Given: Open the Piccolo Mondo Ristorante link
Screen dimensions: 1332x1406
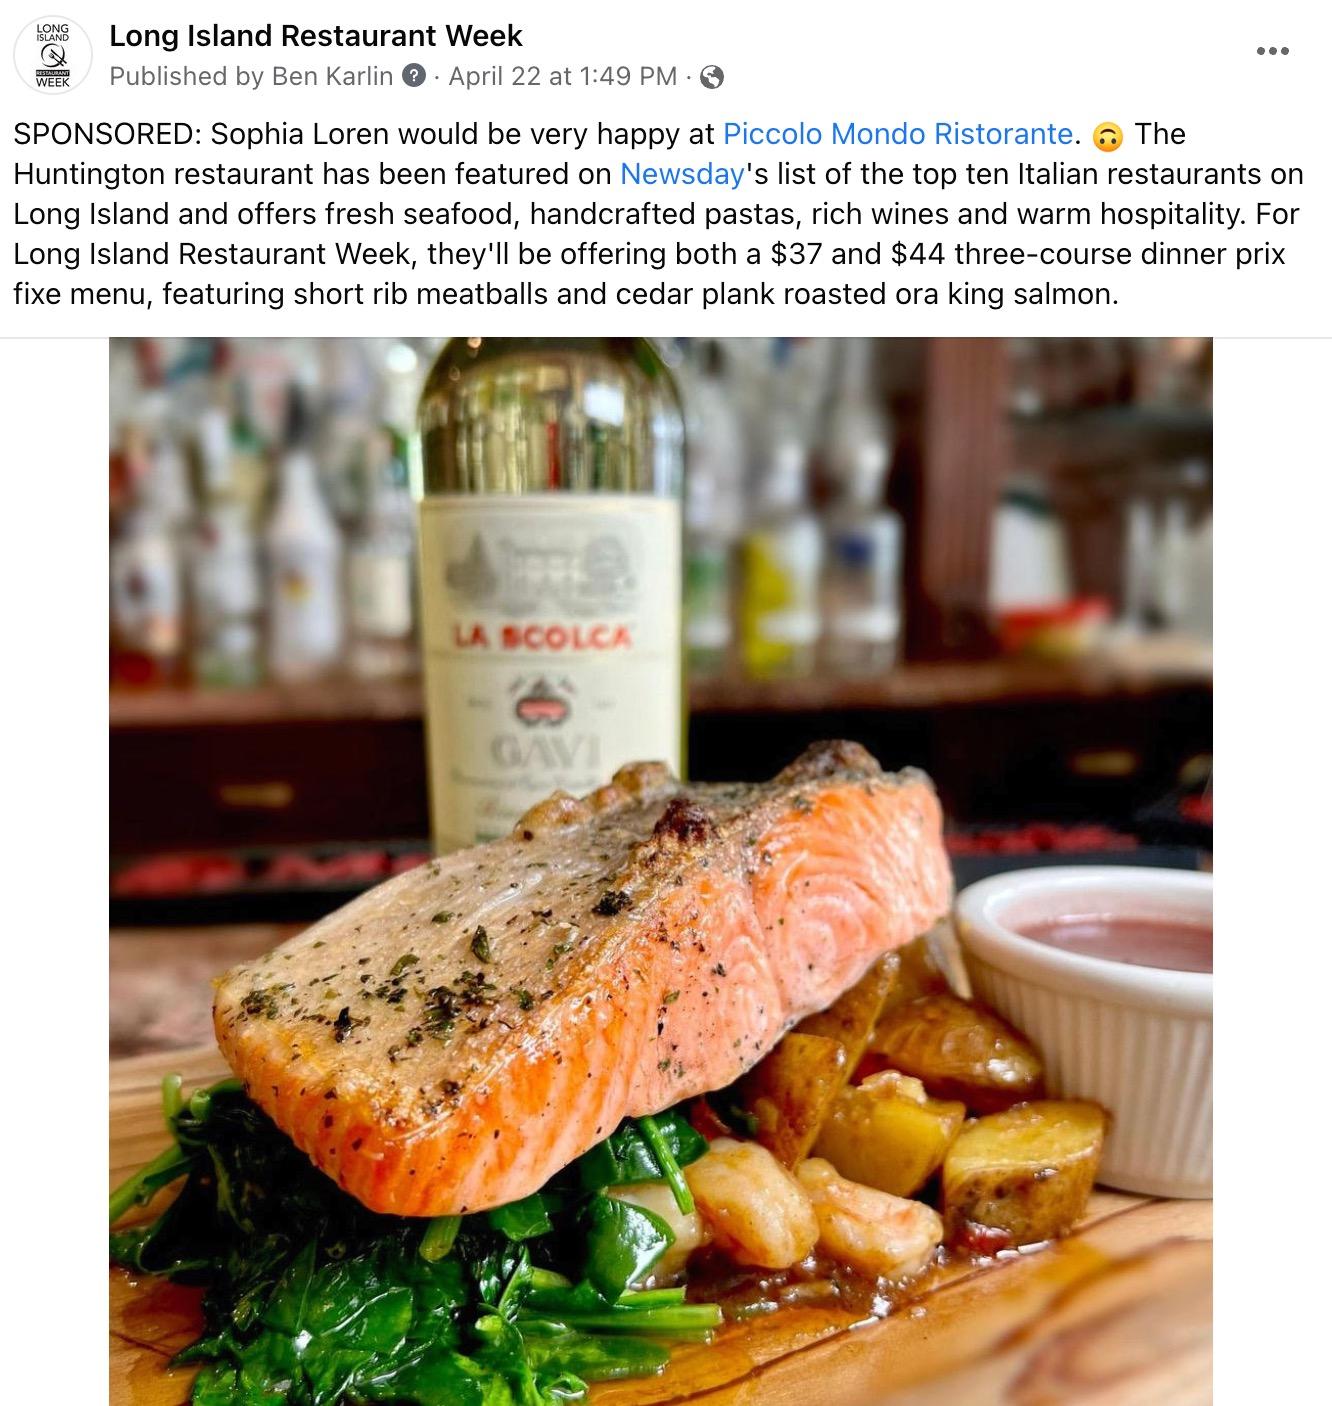Looking at the screenshot, I should coord(898,134).
